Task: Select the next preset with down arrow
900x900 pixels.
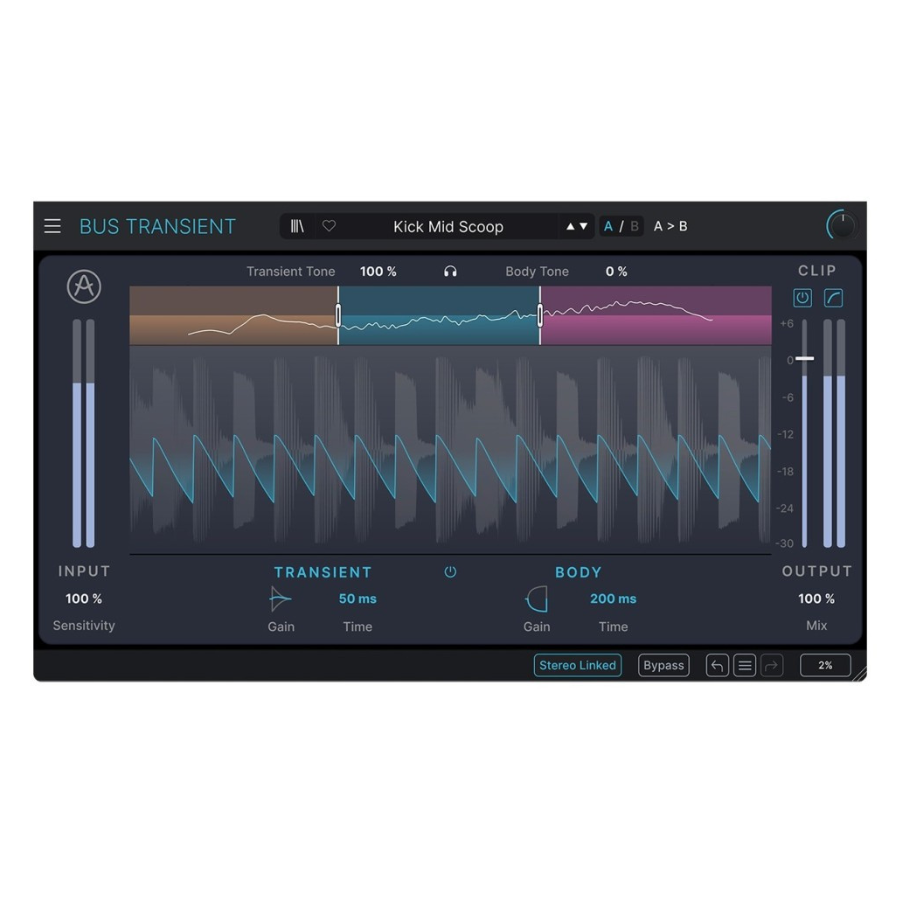Action: click(x=584, y=227)
